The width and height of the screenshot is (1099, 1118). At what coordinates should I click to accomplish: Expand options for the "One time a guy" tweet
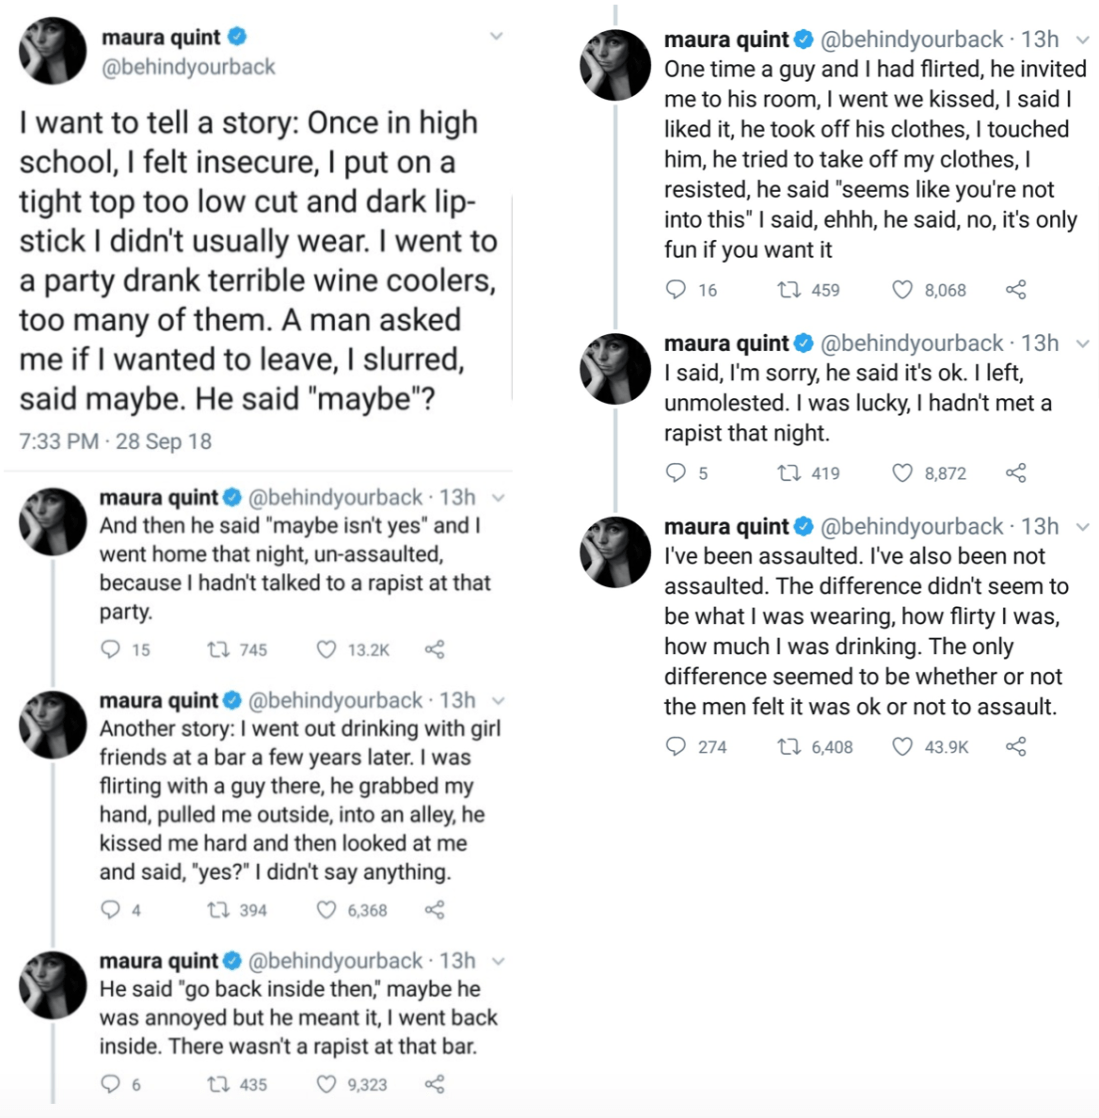tap(1082, 40)
